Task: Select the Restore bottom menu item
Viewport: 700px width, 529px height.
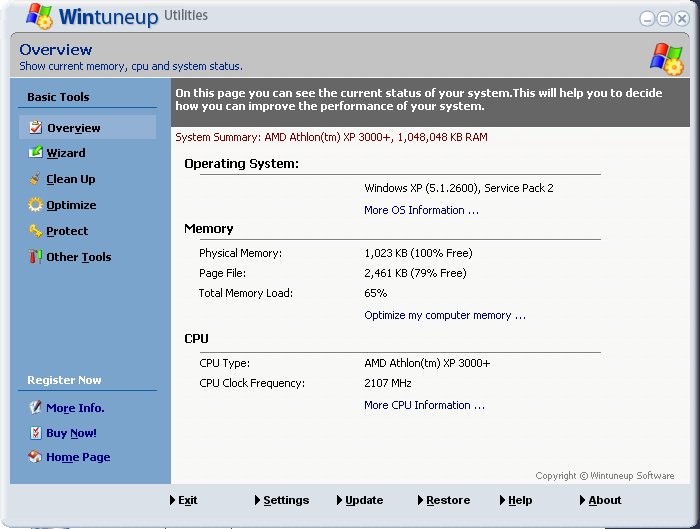Action: [x=444, y=500]
